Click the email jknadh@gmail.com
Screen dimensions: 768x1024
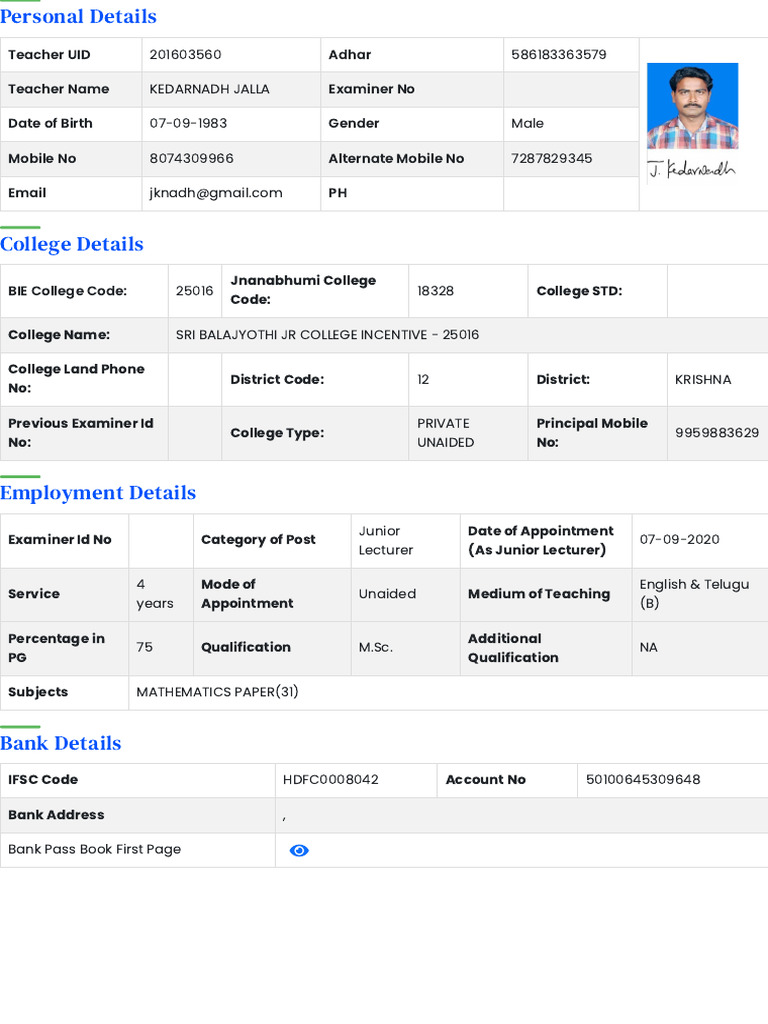(216, 193)
